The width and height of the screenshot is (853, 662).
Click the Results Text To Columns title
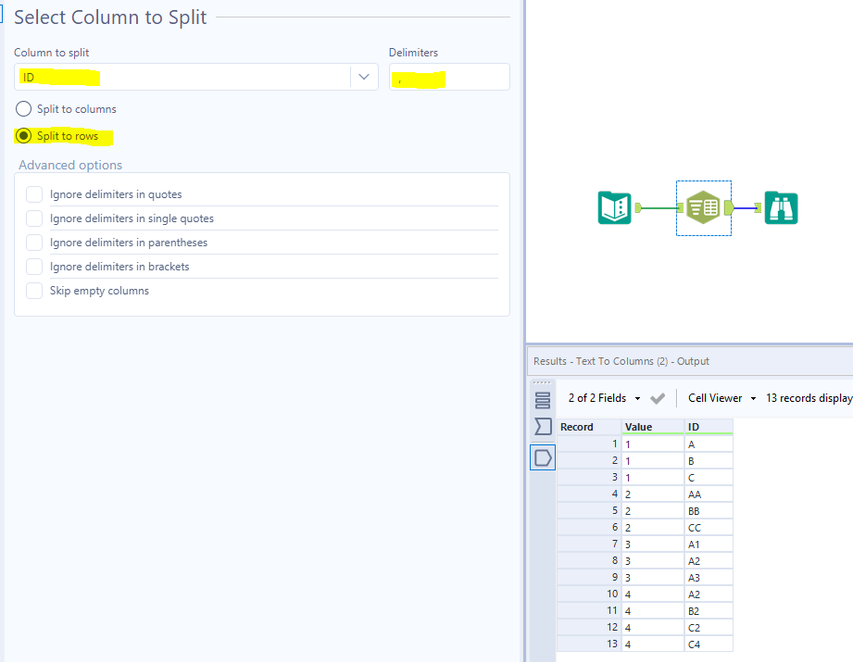coord(621,361)
